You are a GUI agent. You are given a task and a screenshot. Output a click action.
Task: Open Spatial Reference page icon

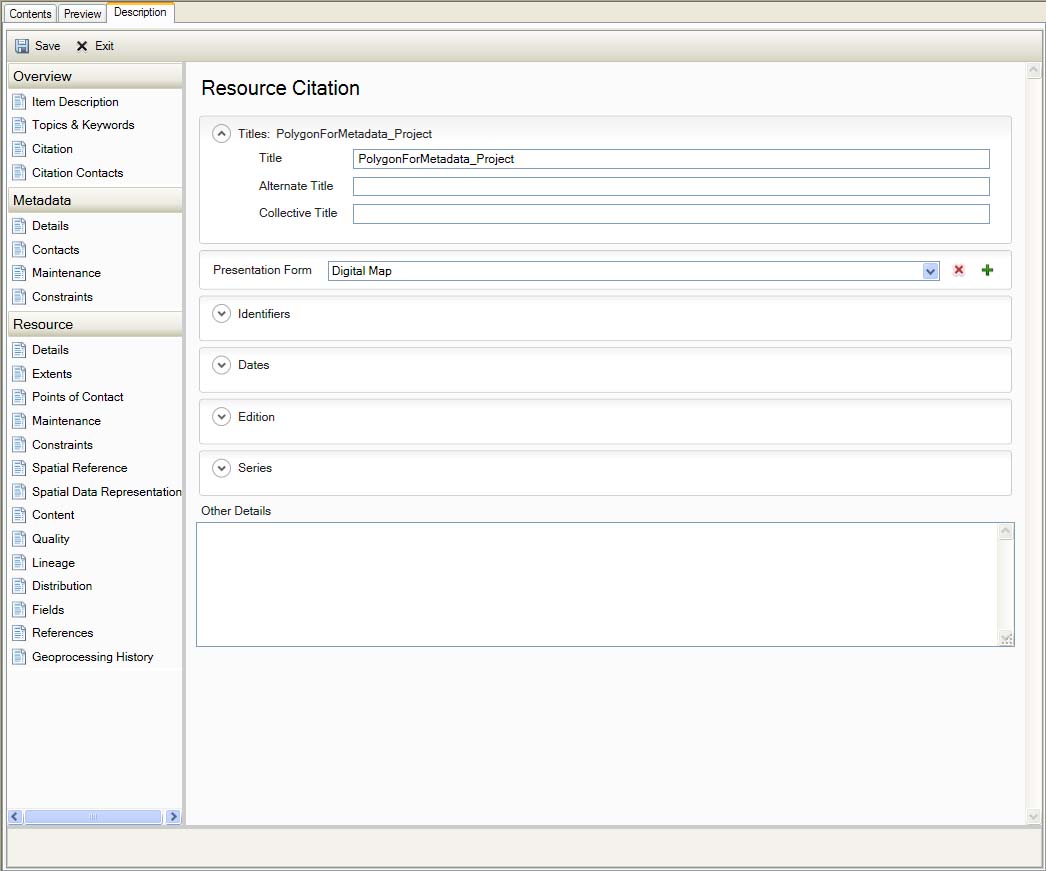click(19, 468)
